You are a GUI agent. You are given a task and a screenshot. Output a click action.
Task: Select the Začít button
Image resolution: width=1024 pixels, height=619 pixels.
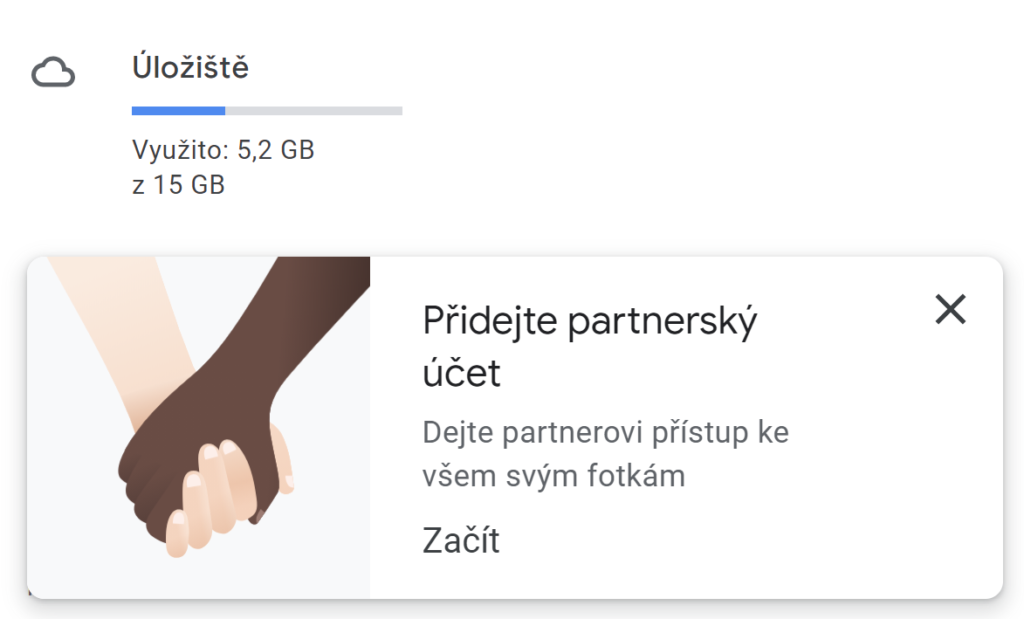pos(461,541)
